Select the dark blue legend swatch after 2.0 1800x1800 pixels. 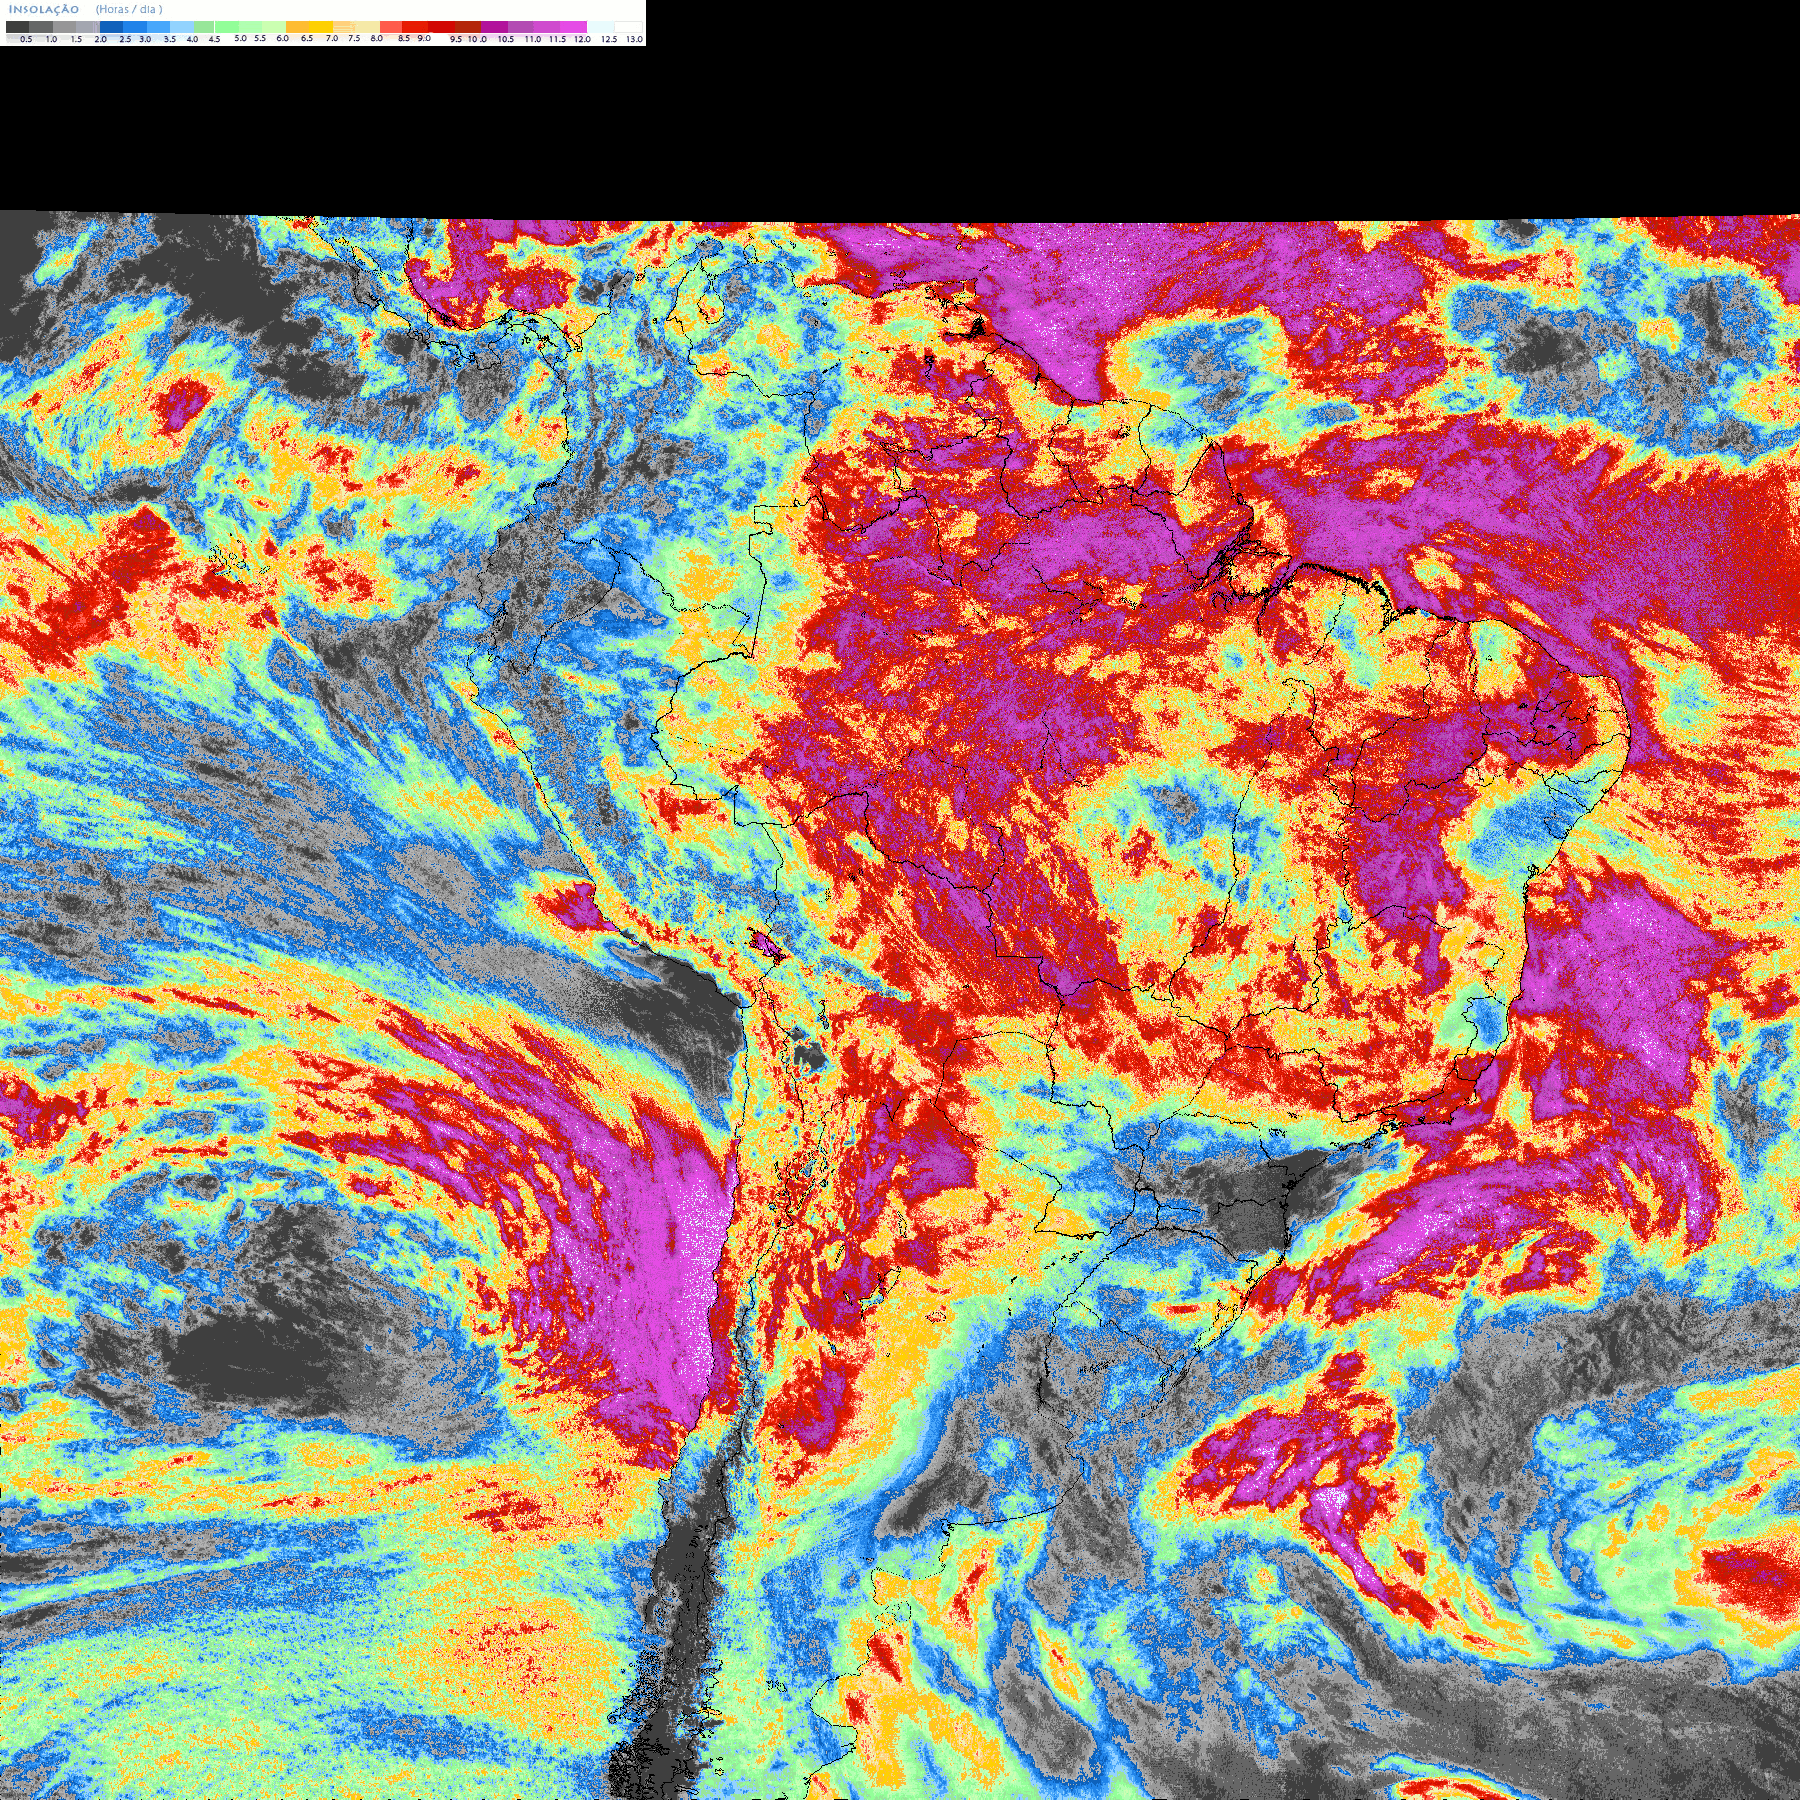click(111, 27)
